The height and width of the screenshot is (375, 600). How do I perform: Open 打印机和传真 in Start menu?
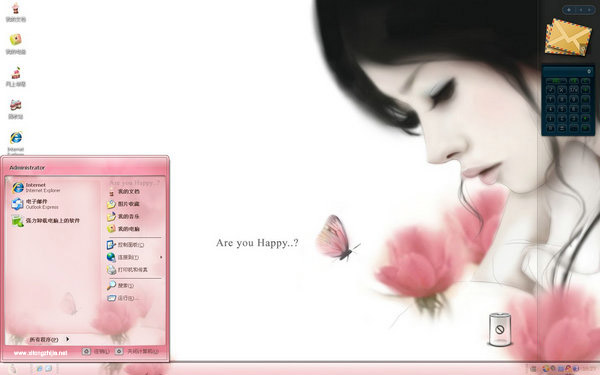127,270
